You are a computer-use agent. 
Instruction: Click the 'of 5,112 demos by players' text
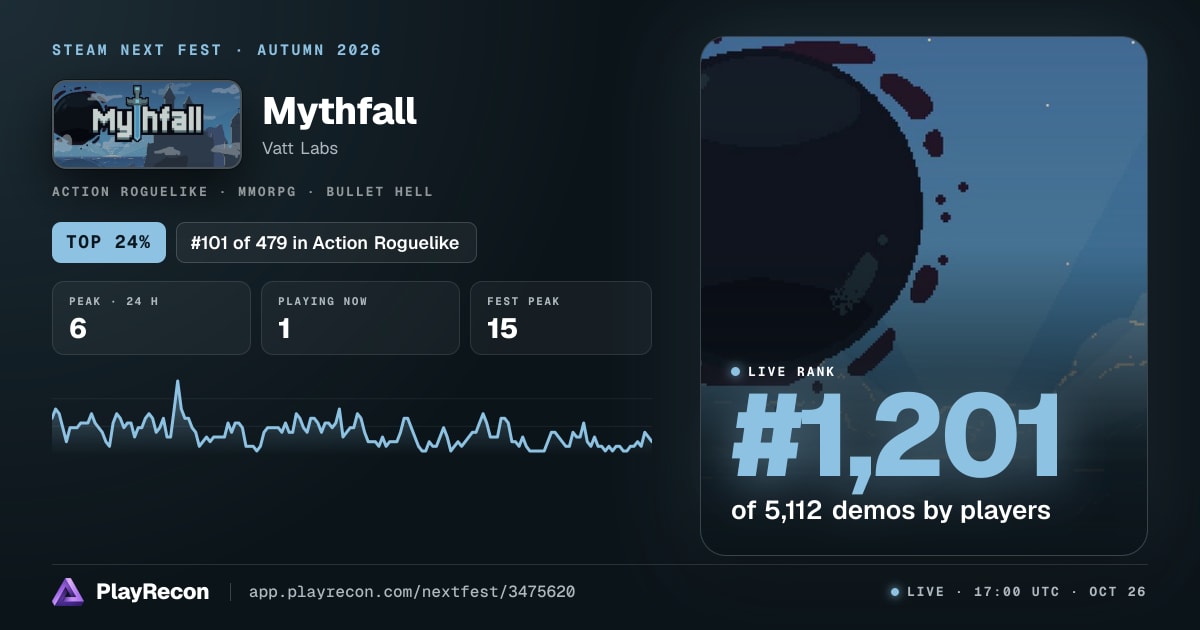click(891, 510)
